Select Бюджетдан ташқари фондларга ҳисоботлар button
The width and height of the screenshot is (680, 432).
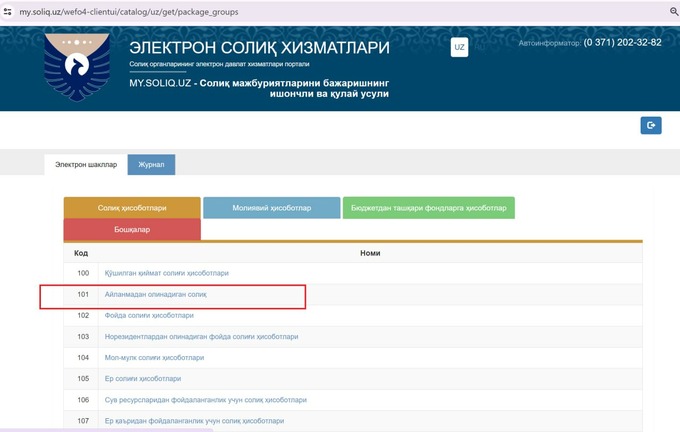(x=428, y=208)
